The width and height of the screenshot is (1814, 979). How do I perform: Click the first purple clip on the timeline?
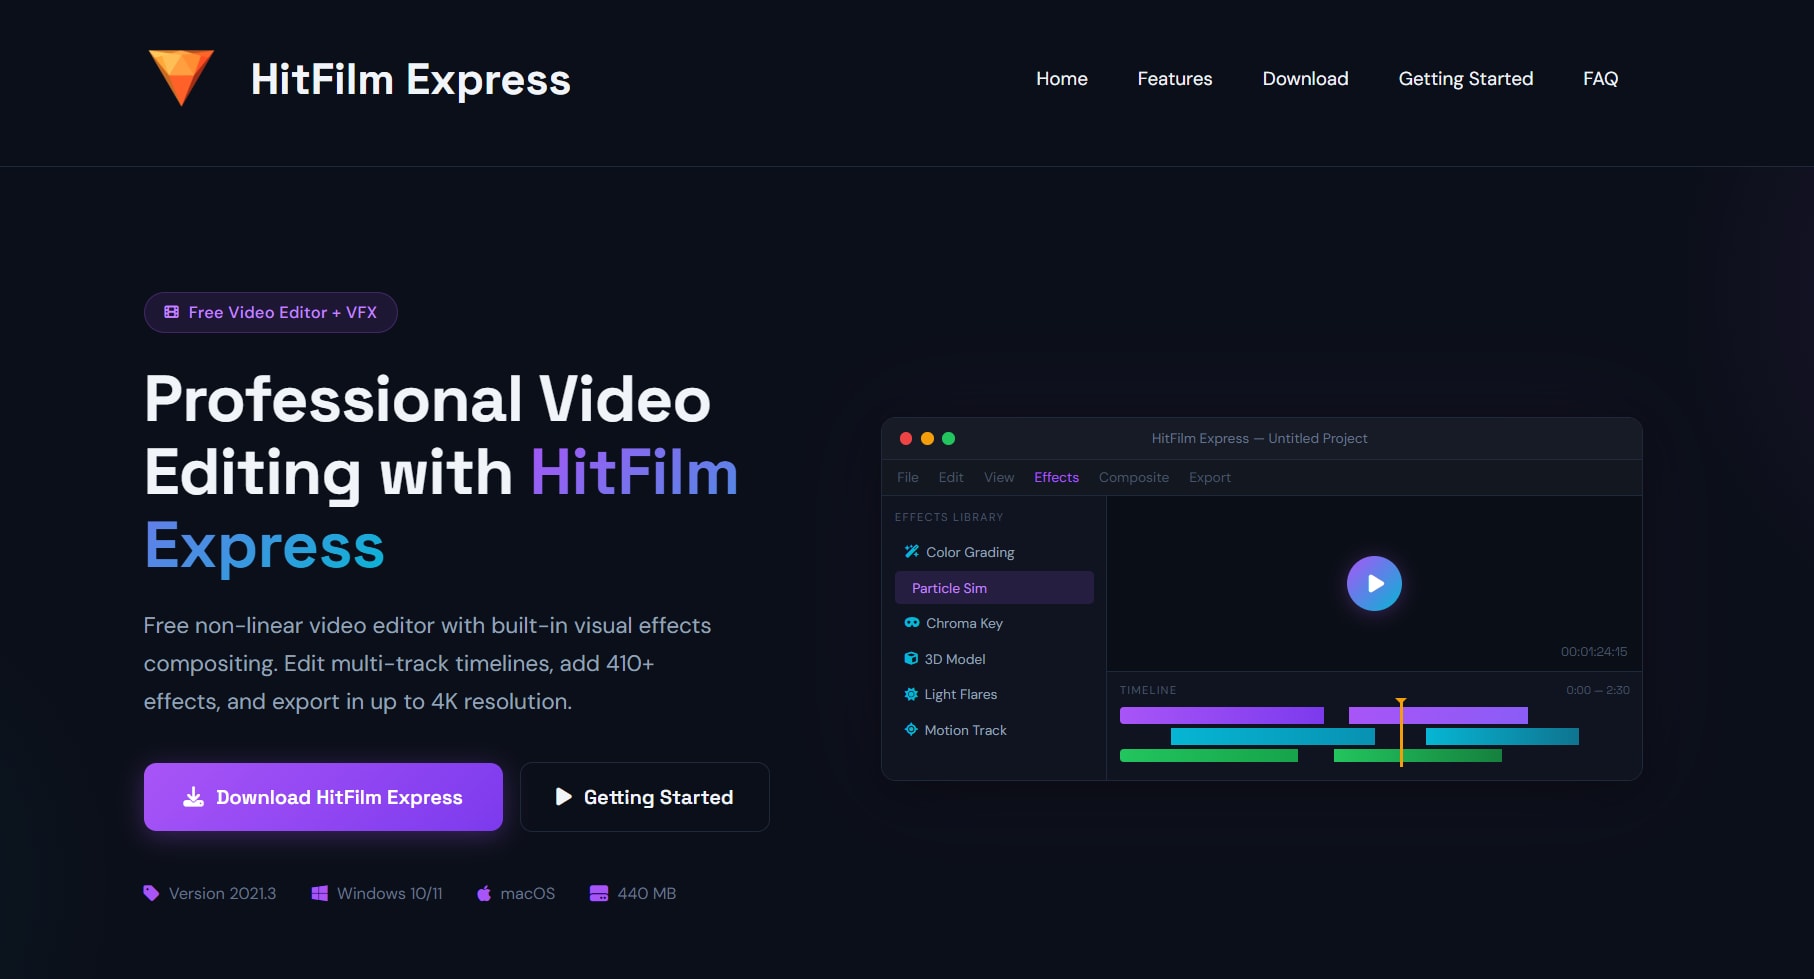1222,715
